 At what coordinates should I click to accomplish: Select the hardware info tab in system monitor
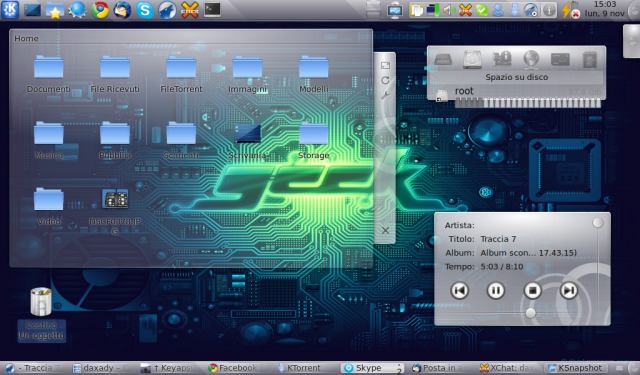(x=502, y=60)
